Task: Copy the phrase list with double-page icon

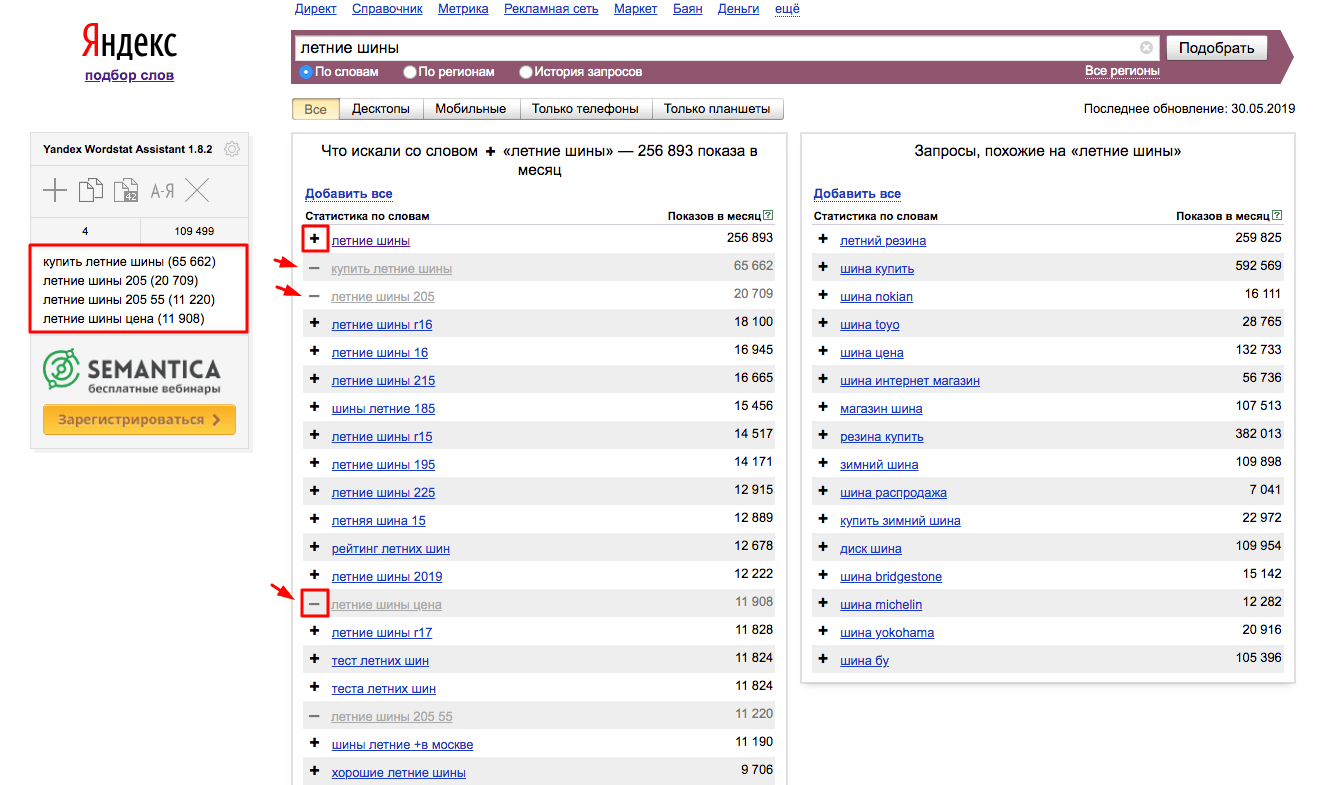Action: [91, 190]
